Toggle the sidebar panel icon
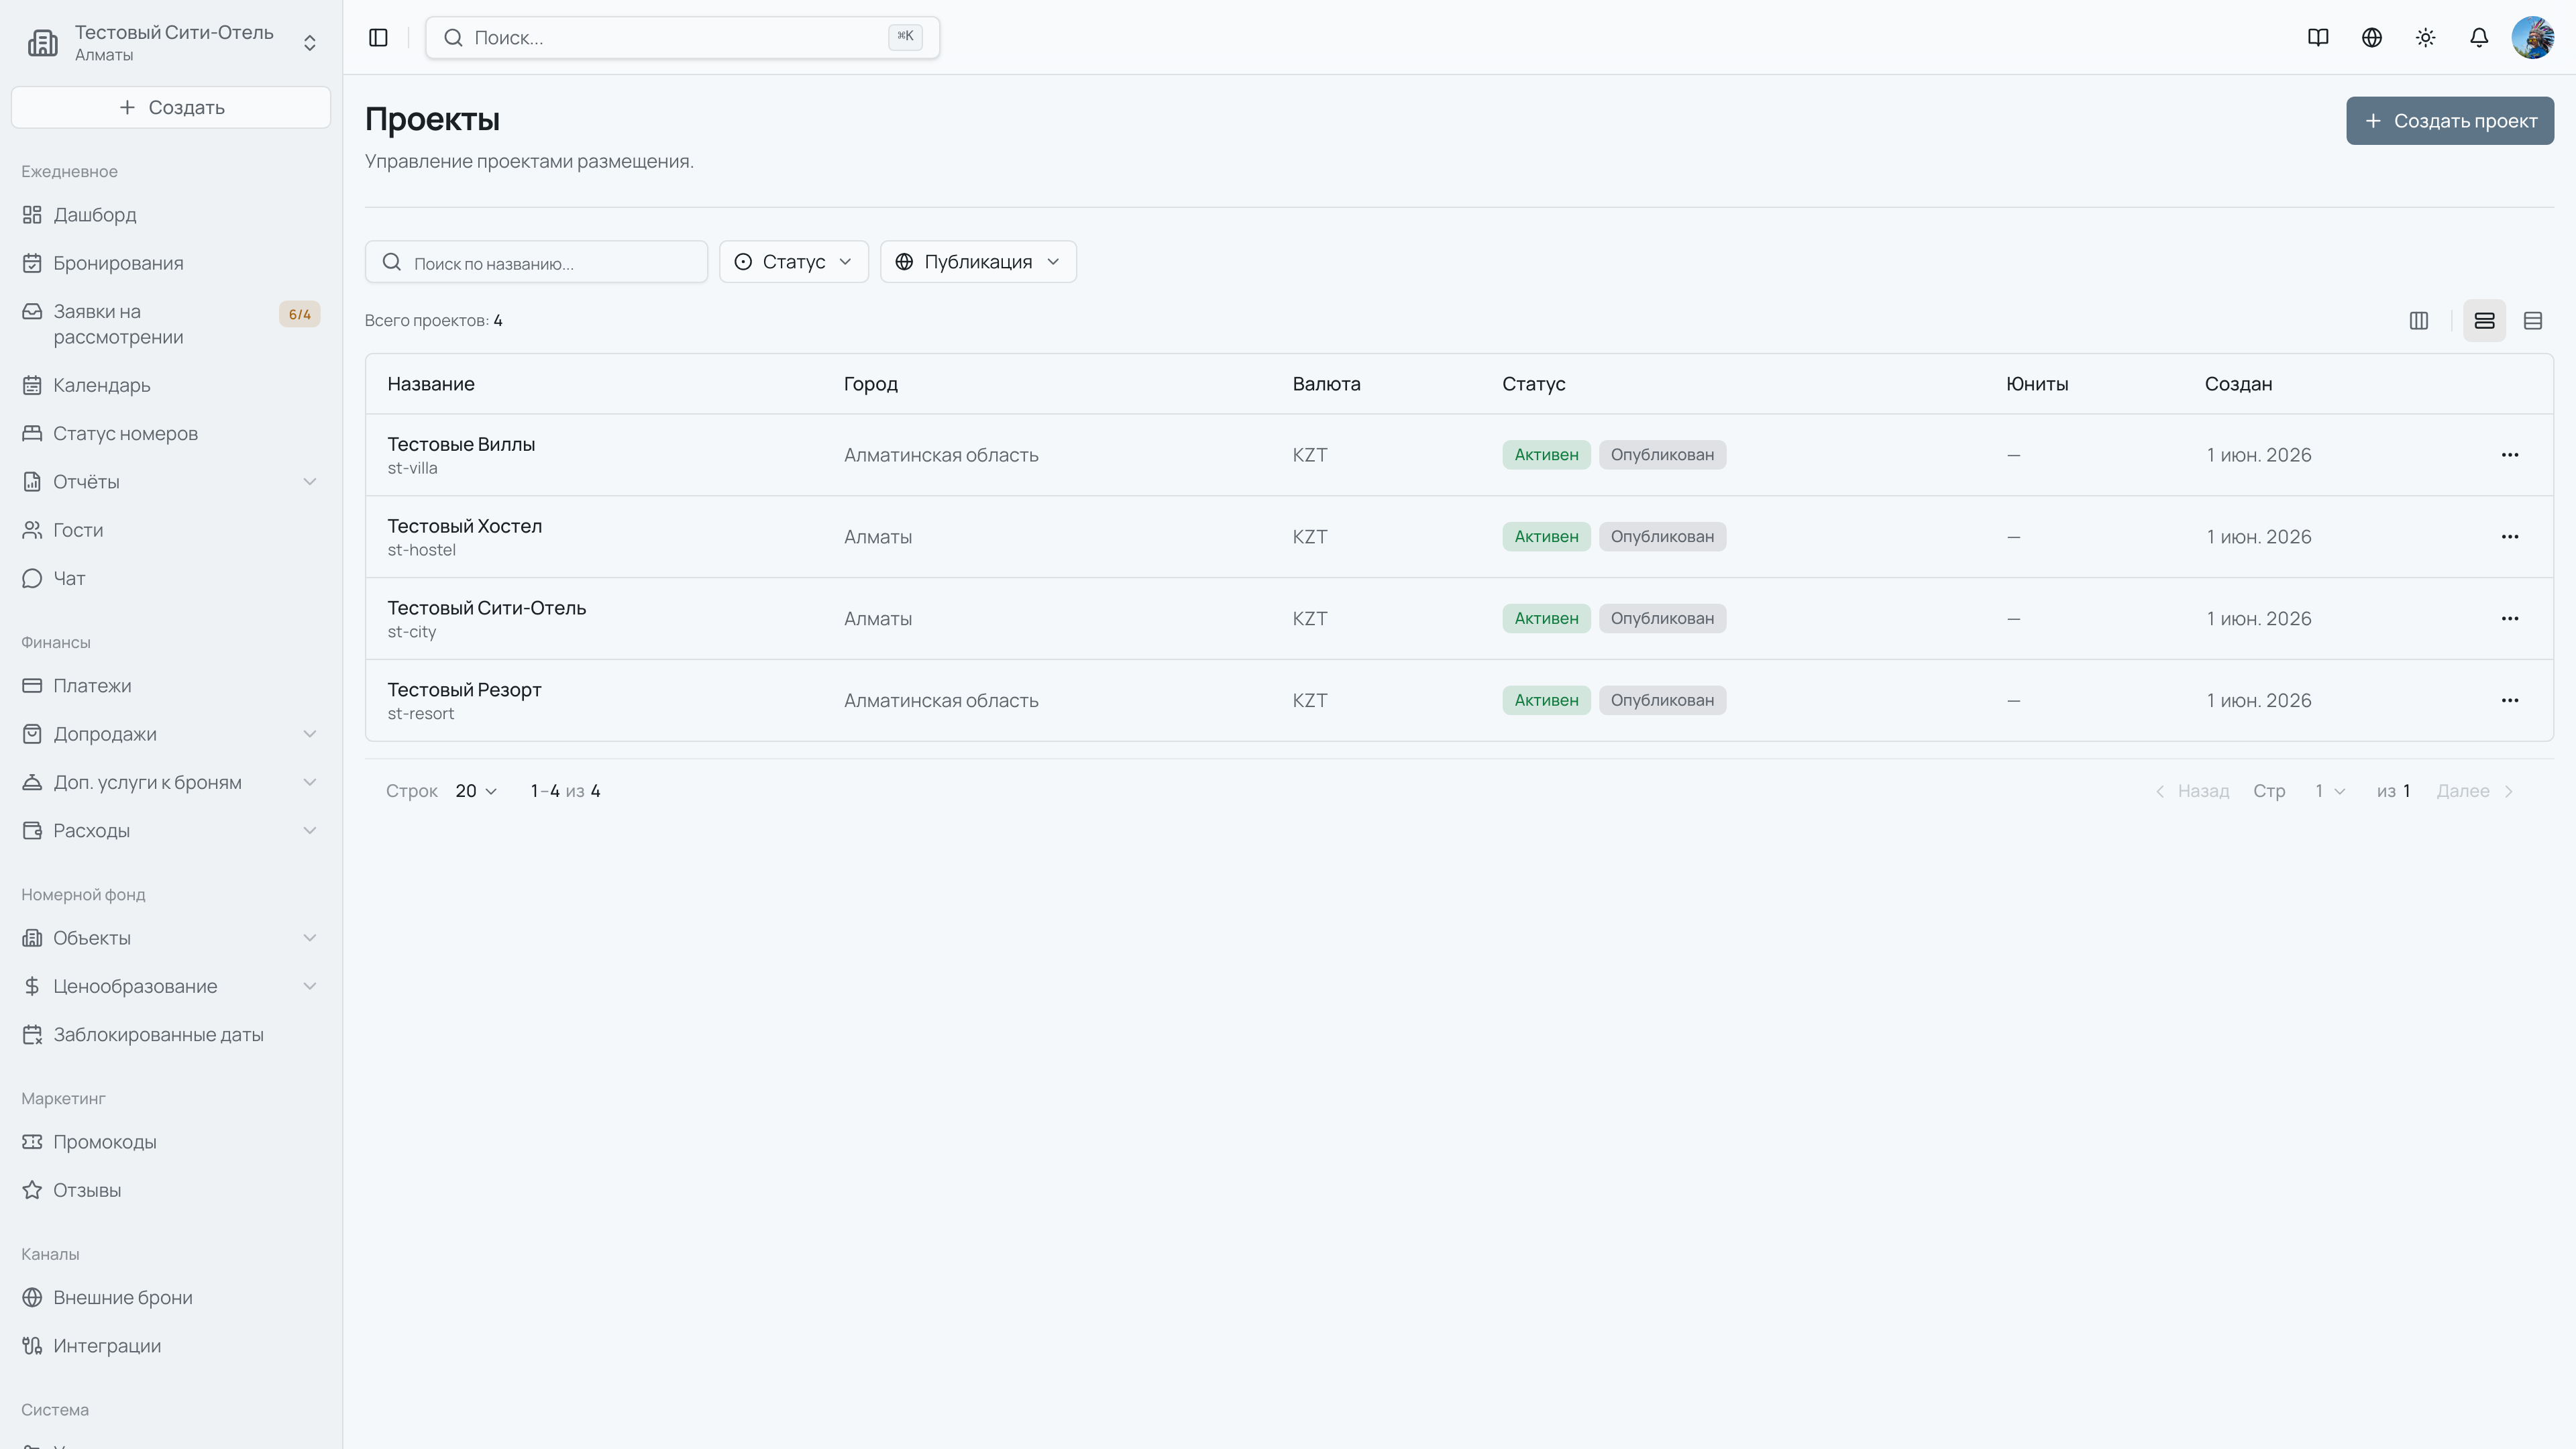The height and width of the screenshot is (1449, 2576). click(x=378, y=37)
